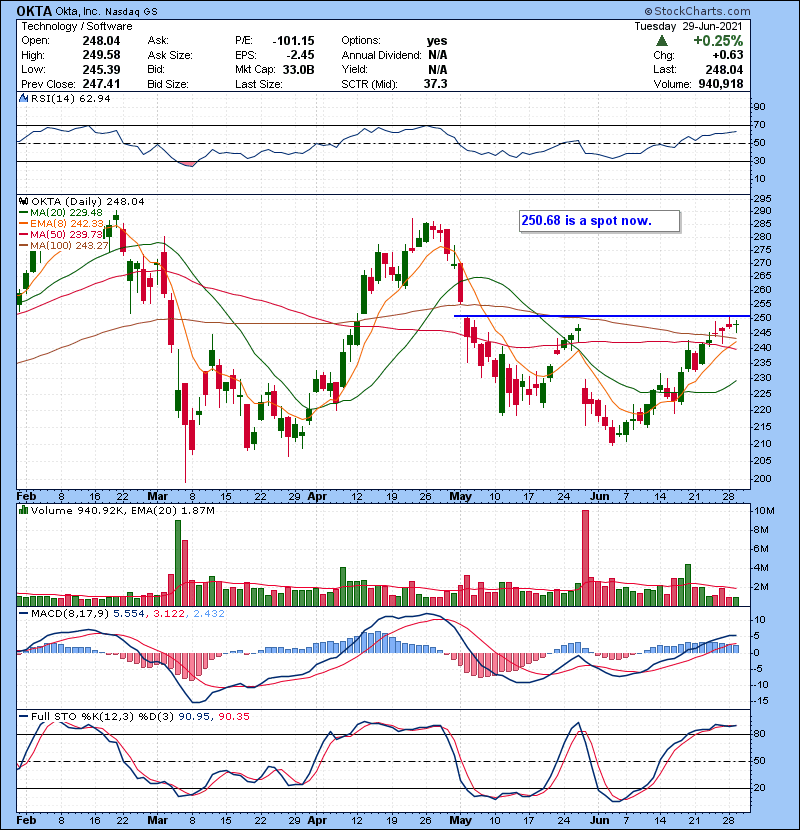This screenshot has height=830, width=800.
Task: Click the 200 price scale label
Action: pyautogui.click(x=762, y=479)
